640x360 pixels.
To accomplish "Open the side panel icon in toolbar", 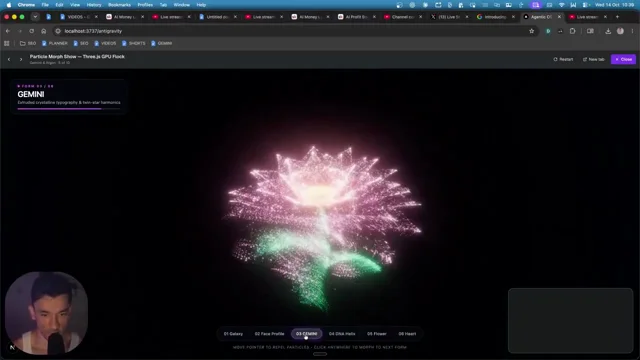I will (590, 31).
